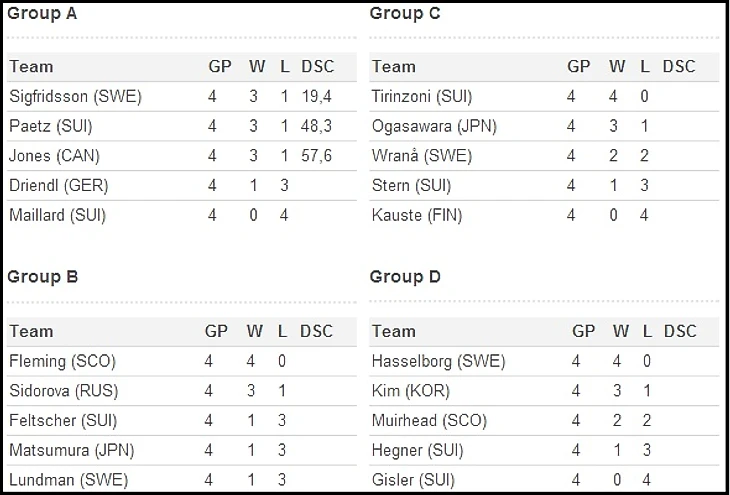730x495 pixels.
Task: Click Lundman (SWE) in Group B
Action: tap(68, 479)
